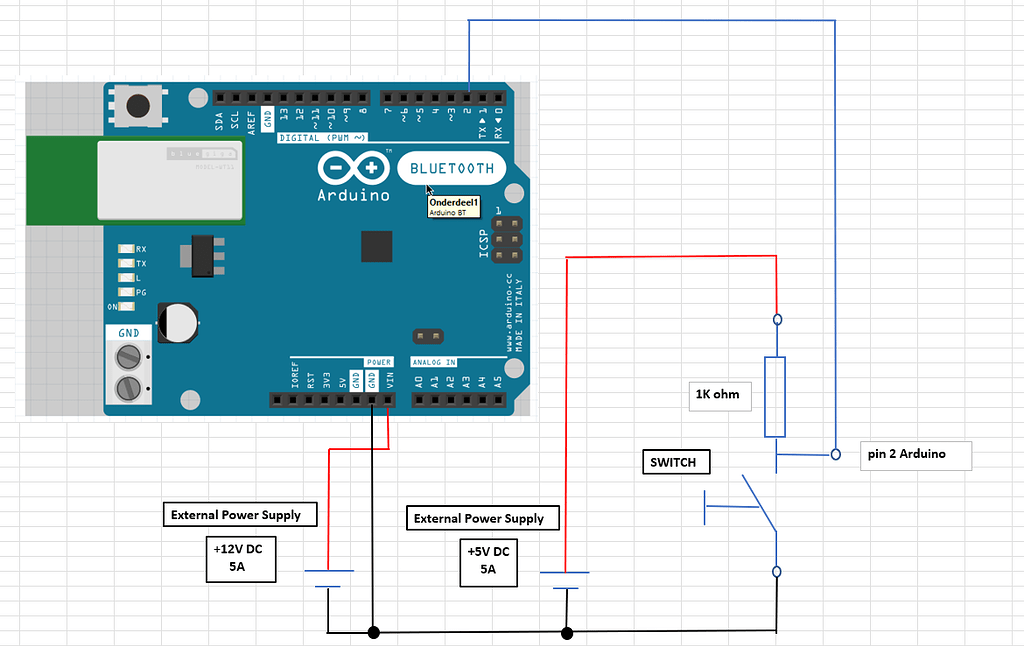This screenshot has height=646, width=1024.
Task: Click the "External Power Supply" label above 12V
Action: tap(240, 514)
